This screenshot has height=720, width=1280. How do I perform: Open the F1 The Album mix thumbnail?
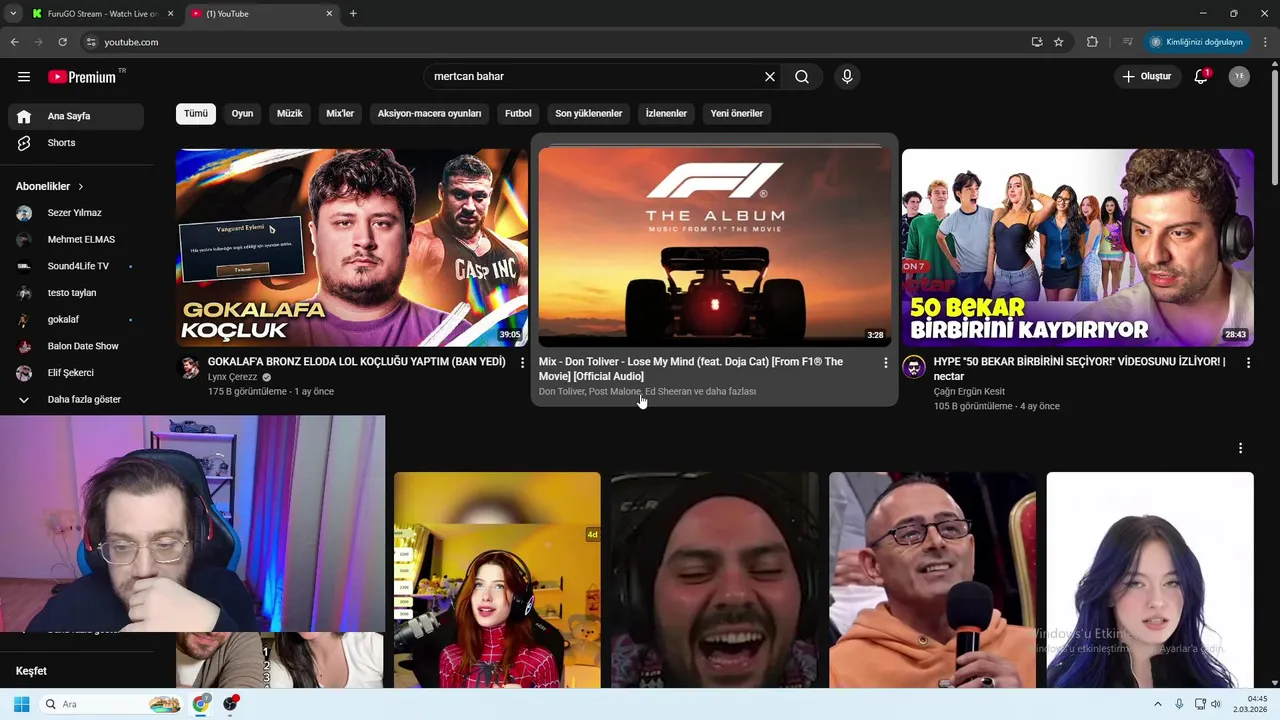pos(715,248)
